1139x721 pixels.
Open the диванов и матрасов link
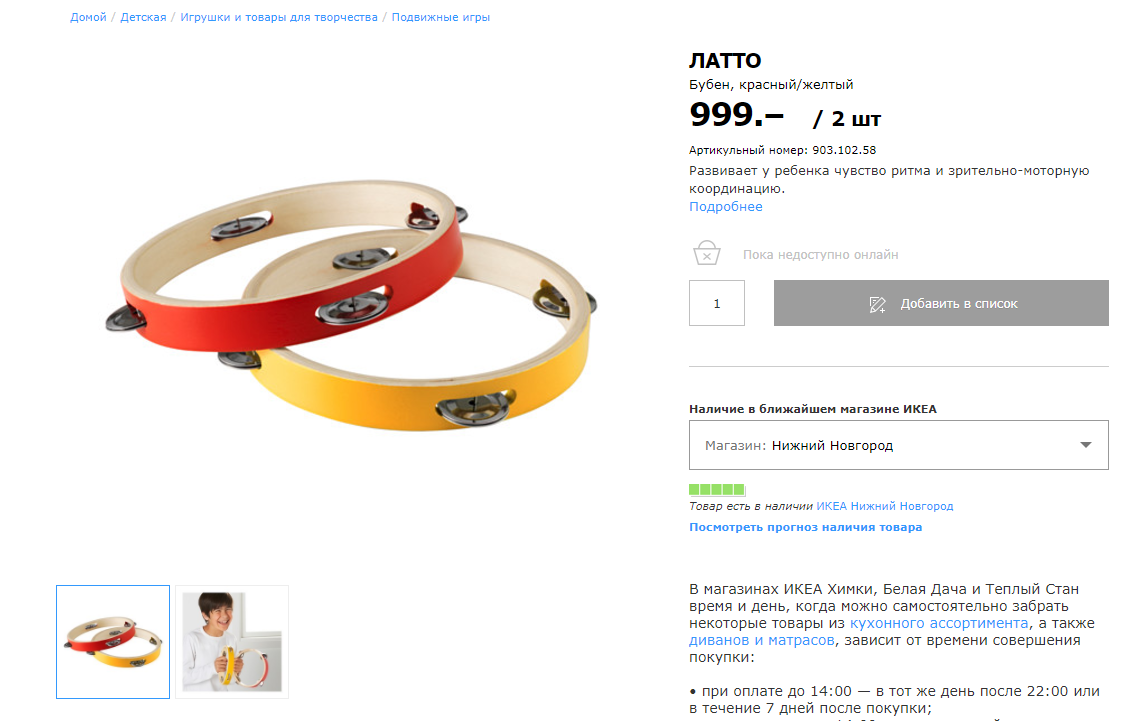(761, 640)
